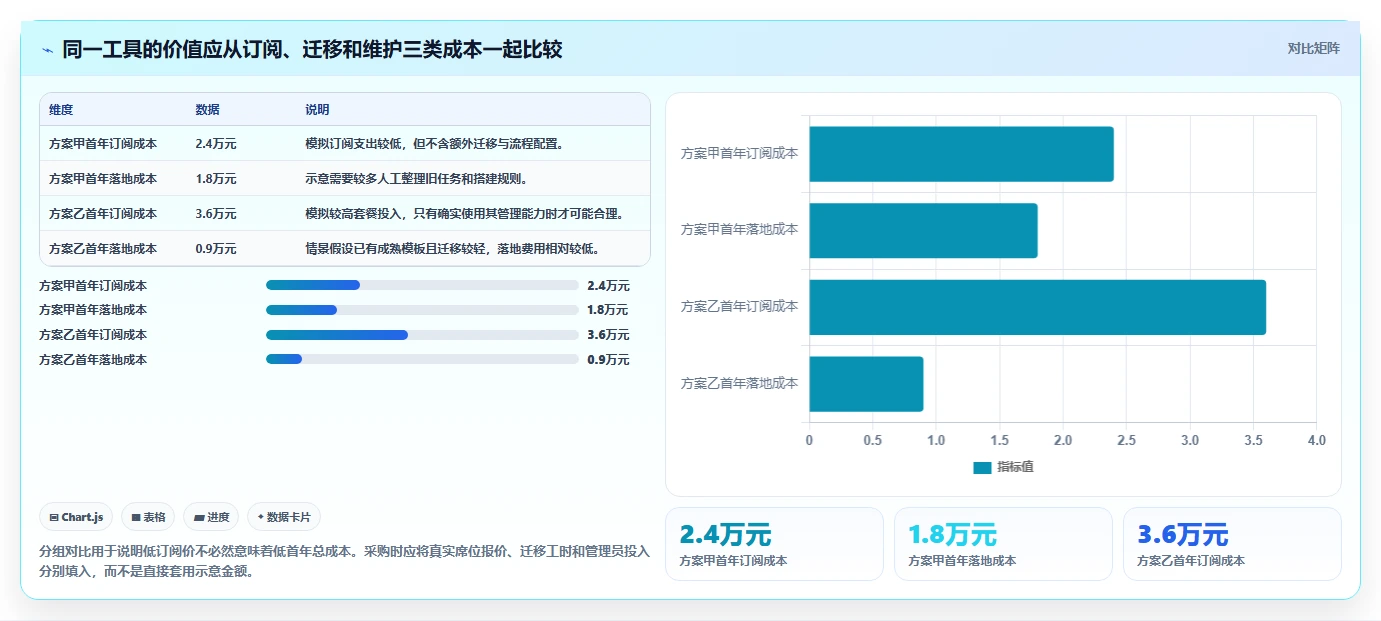1381x621 pixels.
Task: Click the chart bar for 方案甲首年订阅成本
Action: [x=961, y=154]
